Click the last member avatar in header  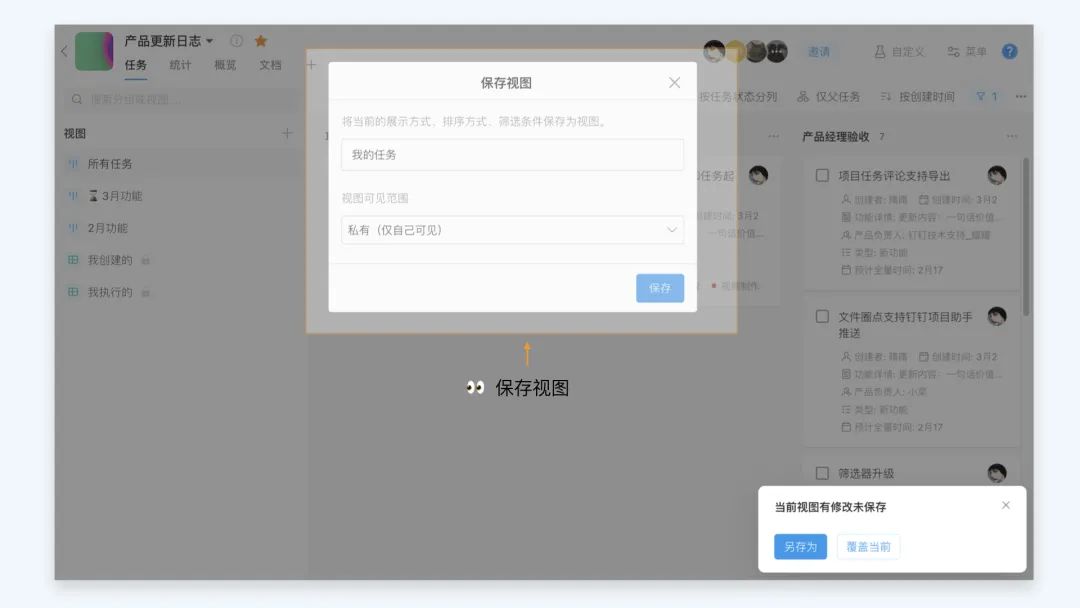click(x=777, y=51)
